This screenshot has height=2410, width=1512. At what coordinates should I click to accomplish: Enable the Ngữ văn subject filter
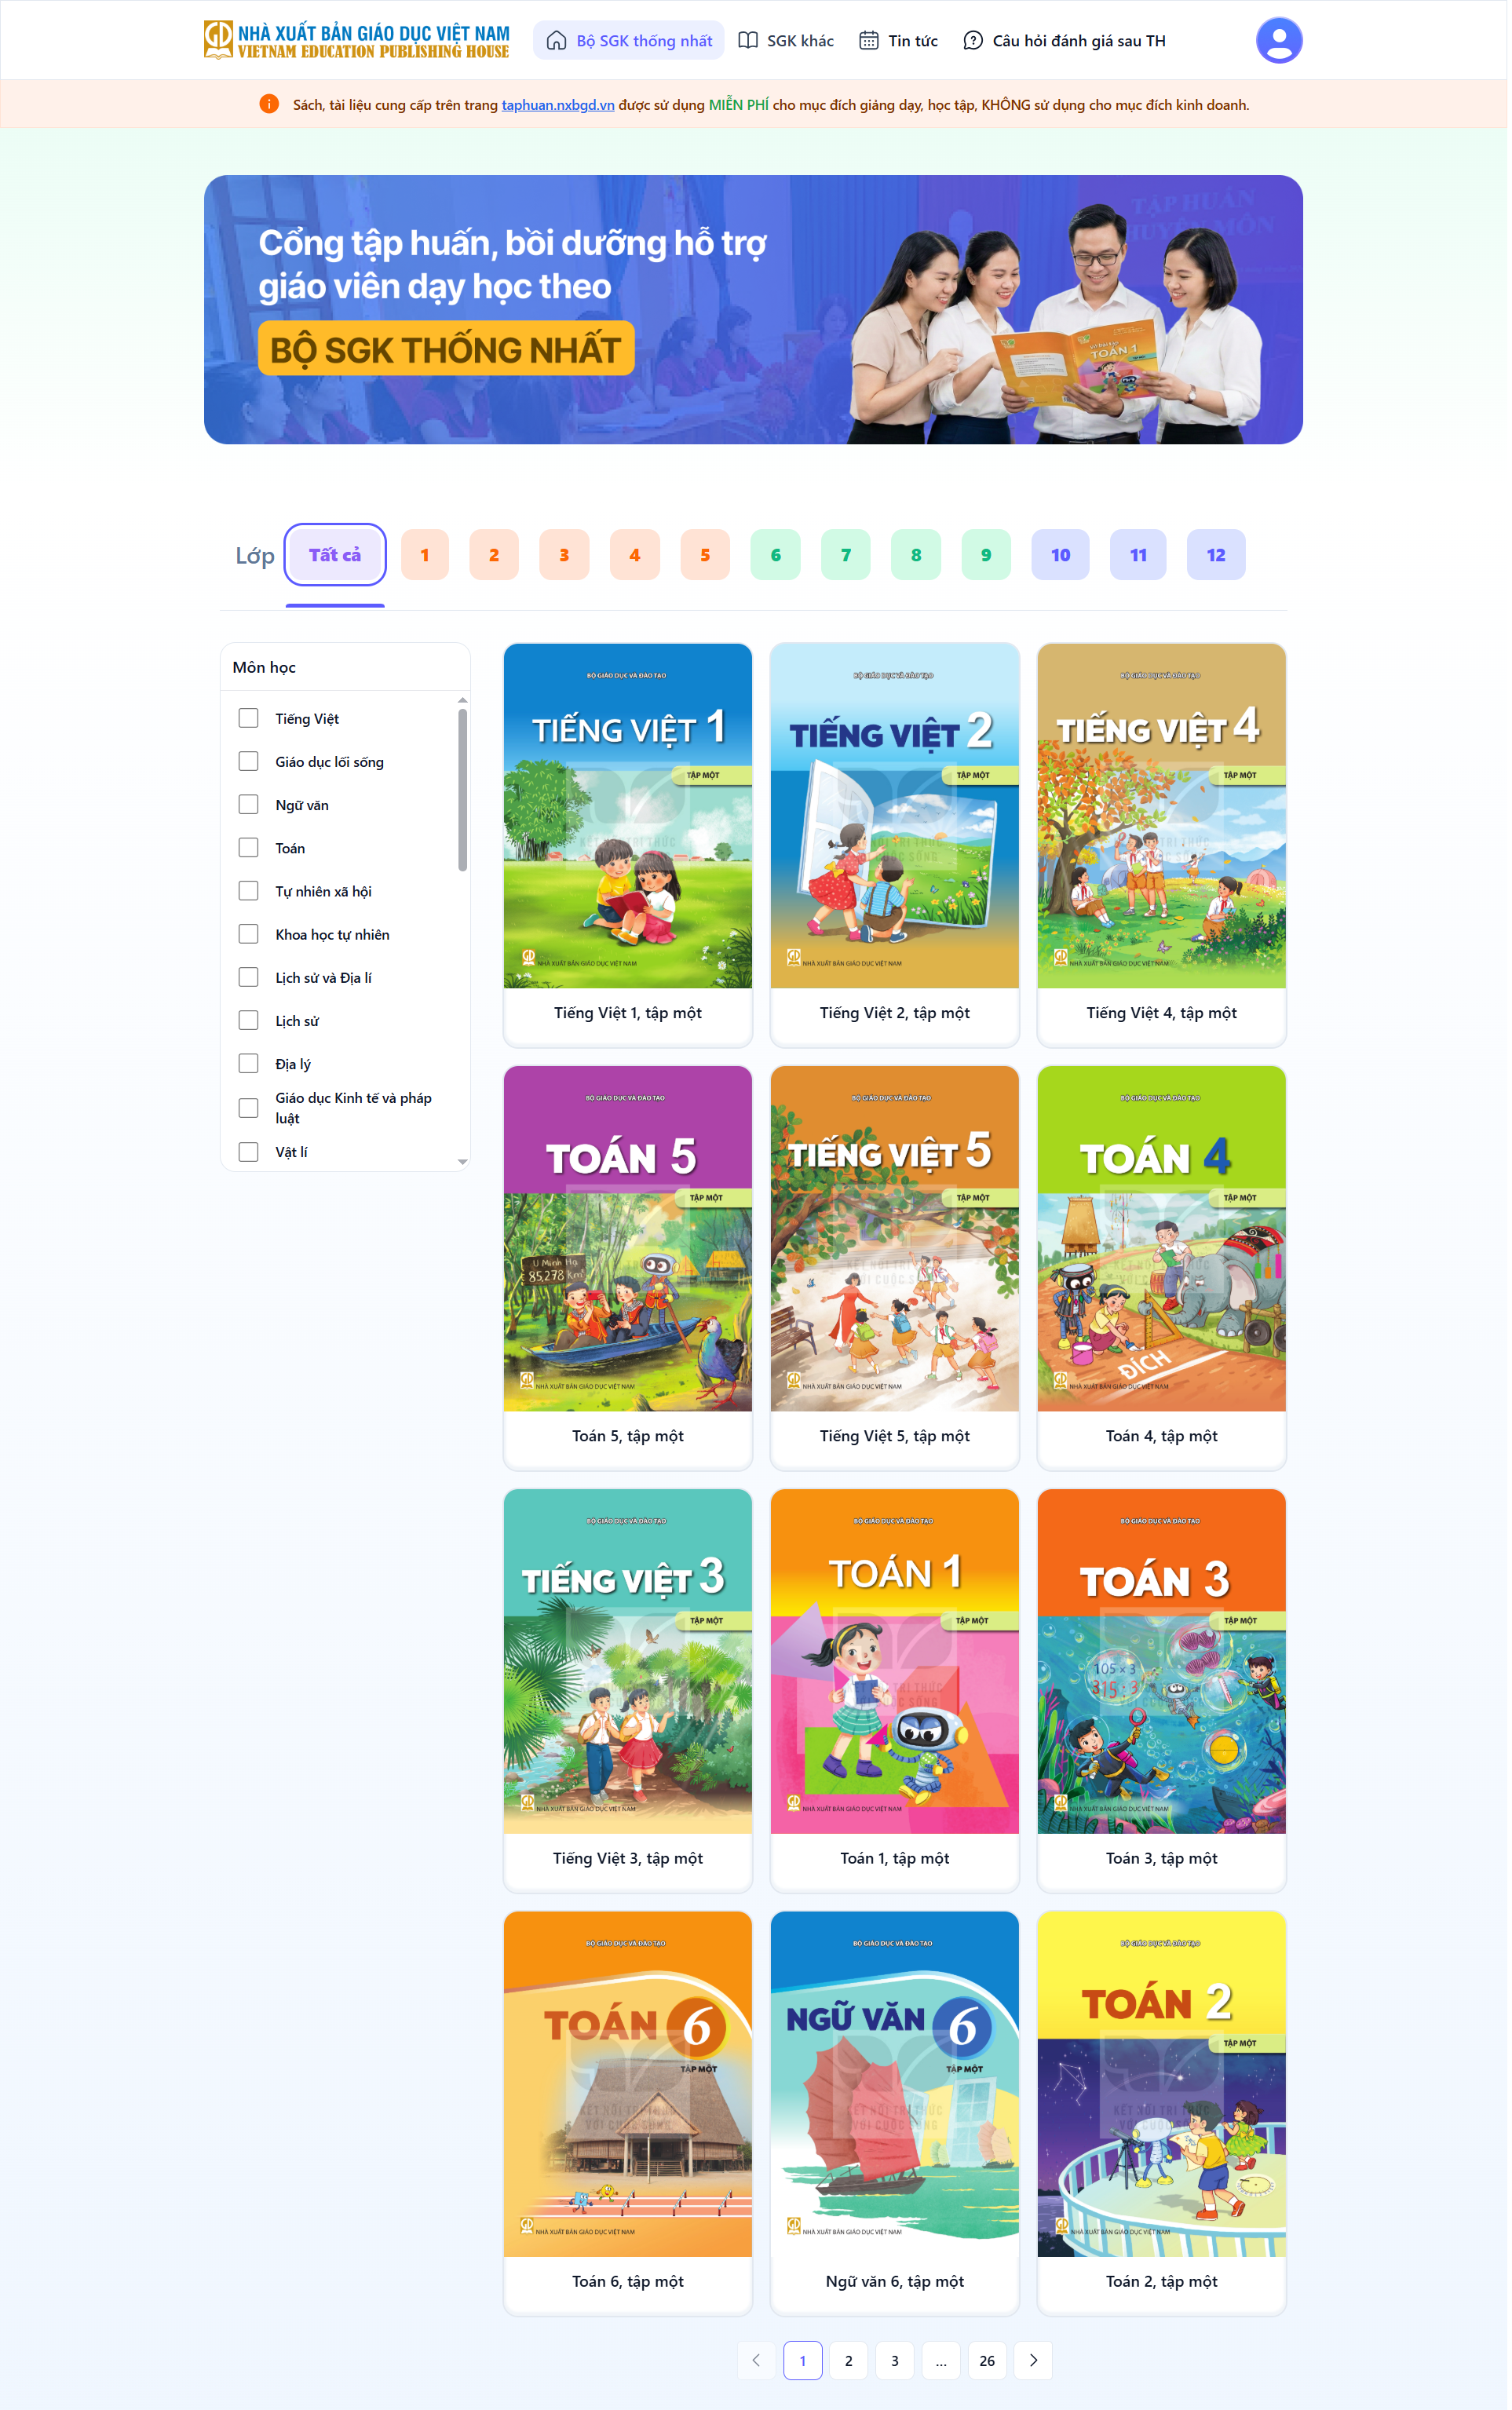(249, 804)
